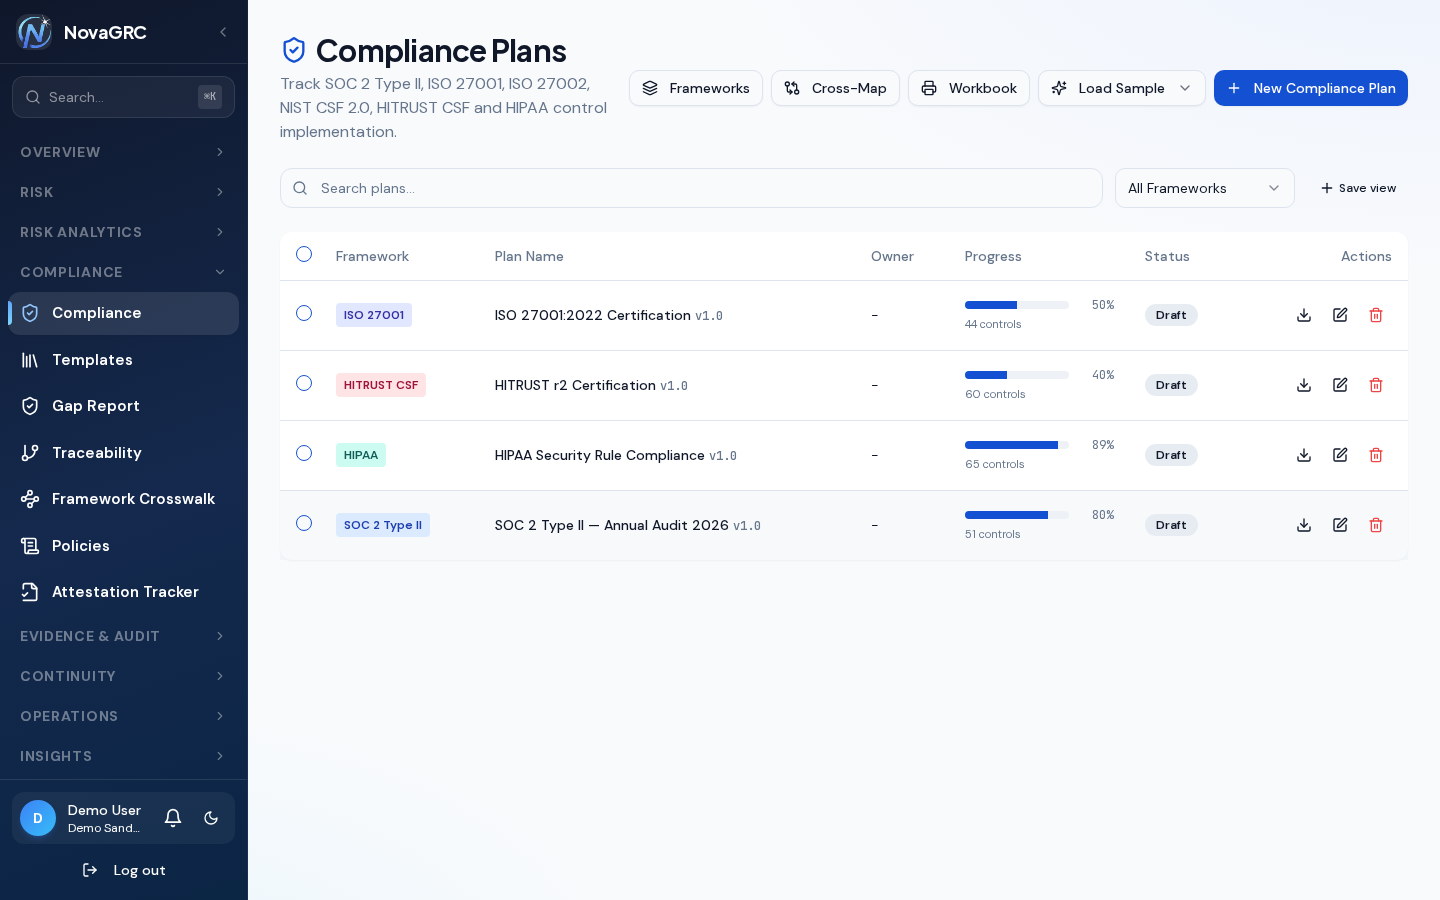Viewport: 1440px width, 900px height.
Task: Click the green HIPAA framework badge
Action: pos(361,455)
